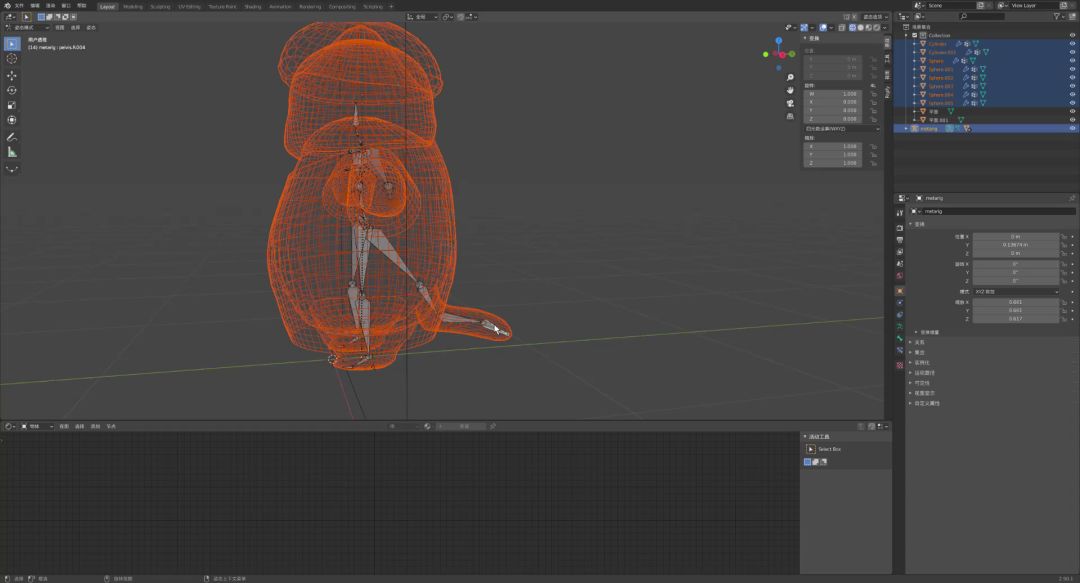Image resolution: width=1080 pixels, height=583 pixels.
Task: Open the Animation workspace tab
Action: coord(280,6)
